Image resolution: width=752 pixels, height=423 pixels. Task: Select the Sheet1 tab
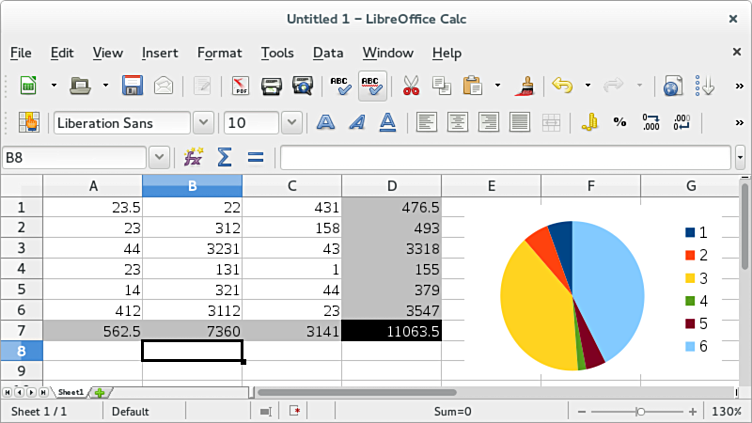point(71,392)
